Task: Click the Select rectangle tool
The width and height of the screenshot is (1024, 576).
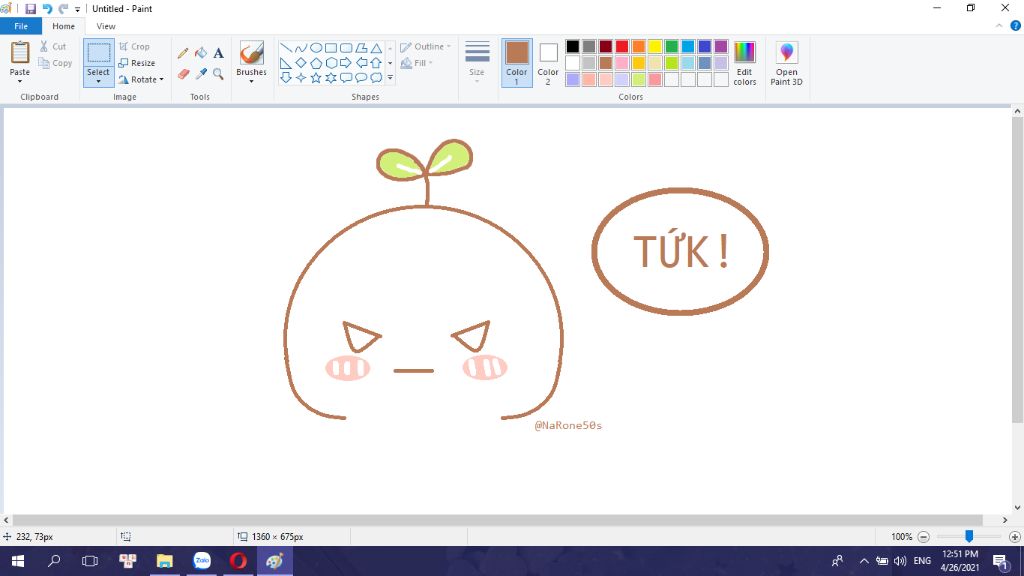Action: (99, 53)
